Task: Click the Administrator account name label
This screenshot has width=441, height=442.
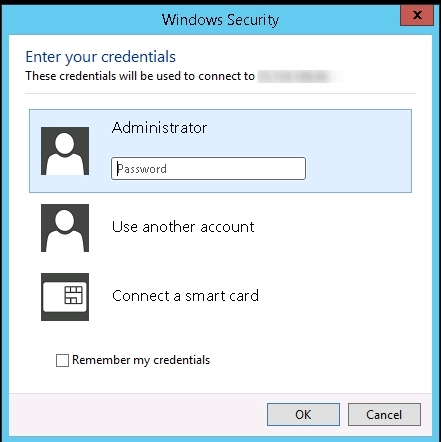Action: click(x=159, y=128)
